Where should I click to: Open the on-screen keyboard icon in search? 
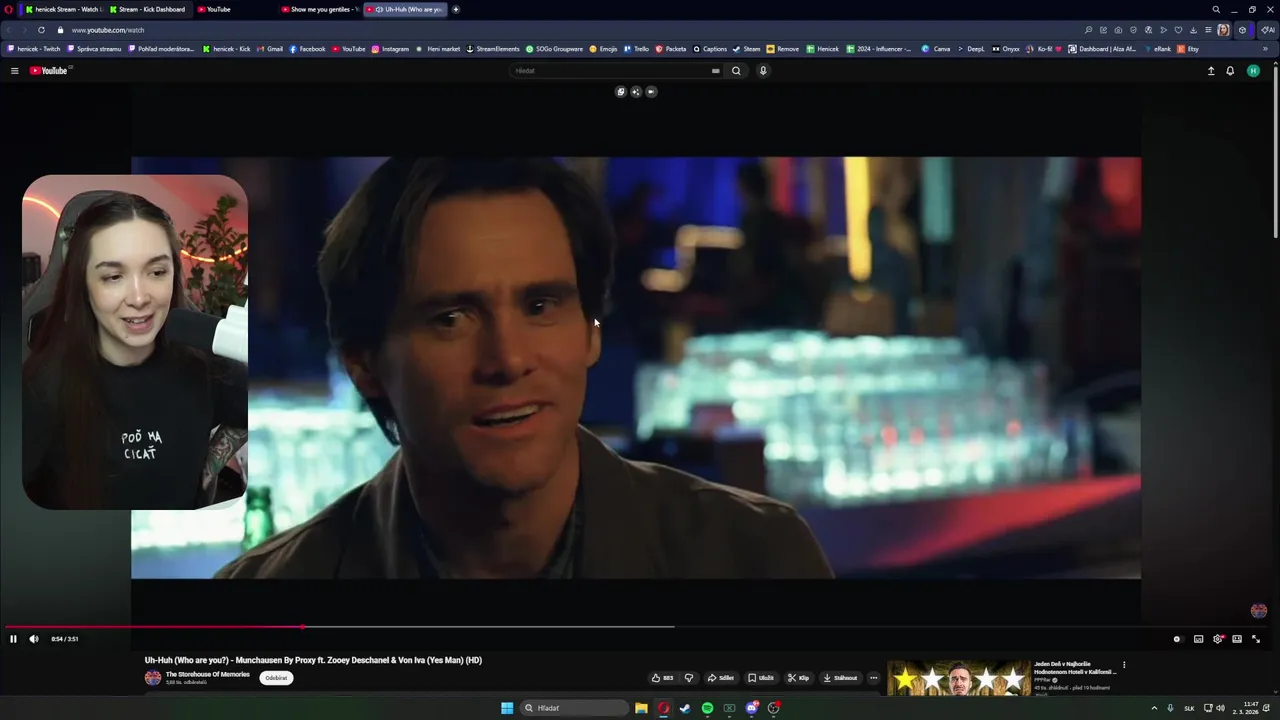coord(715,71)
